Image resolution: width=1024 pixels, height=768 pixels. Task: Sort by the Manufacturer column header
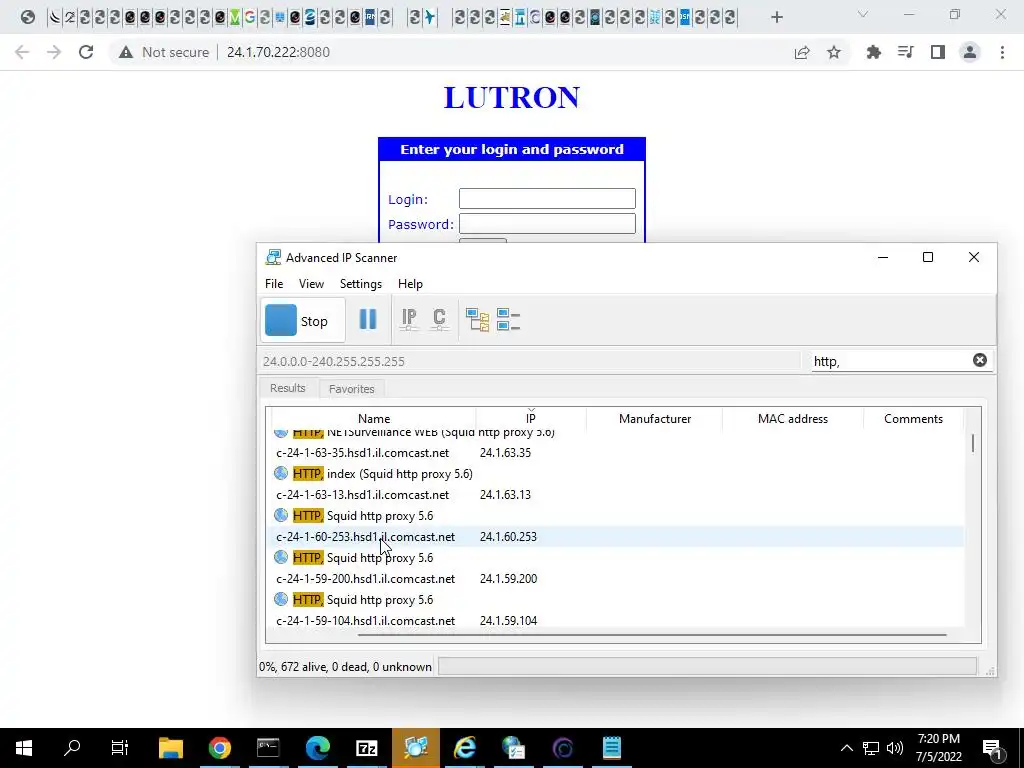[x=654, y=419]
